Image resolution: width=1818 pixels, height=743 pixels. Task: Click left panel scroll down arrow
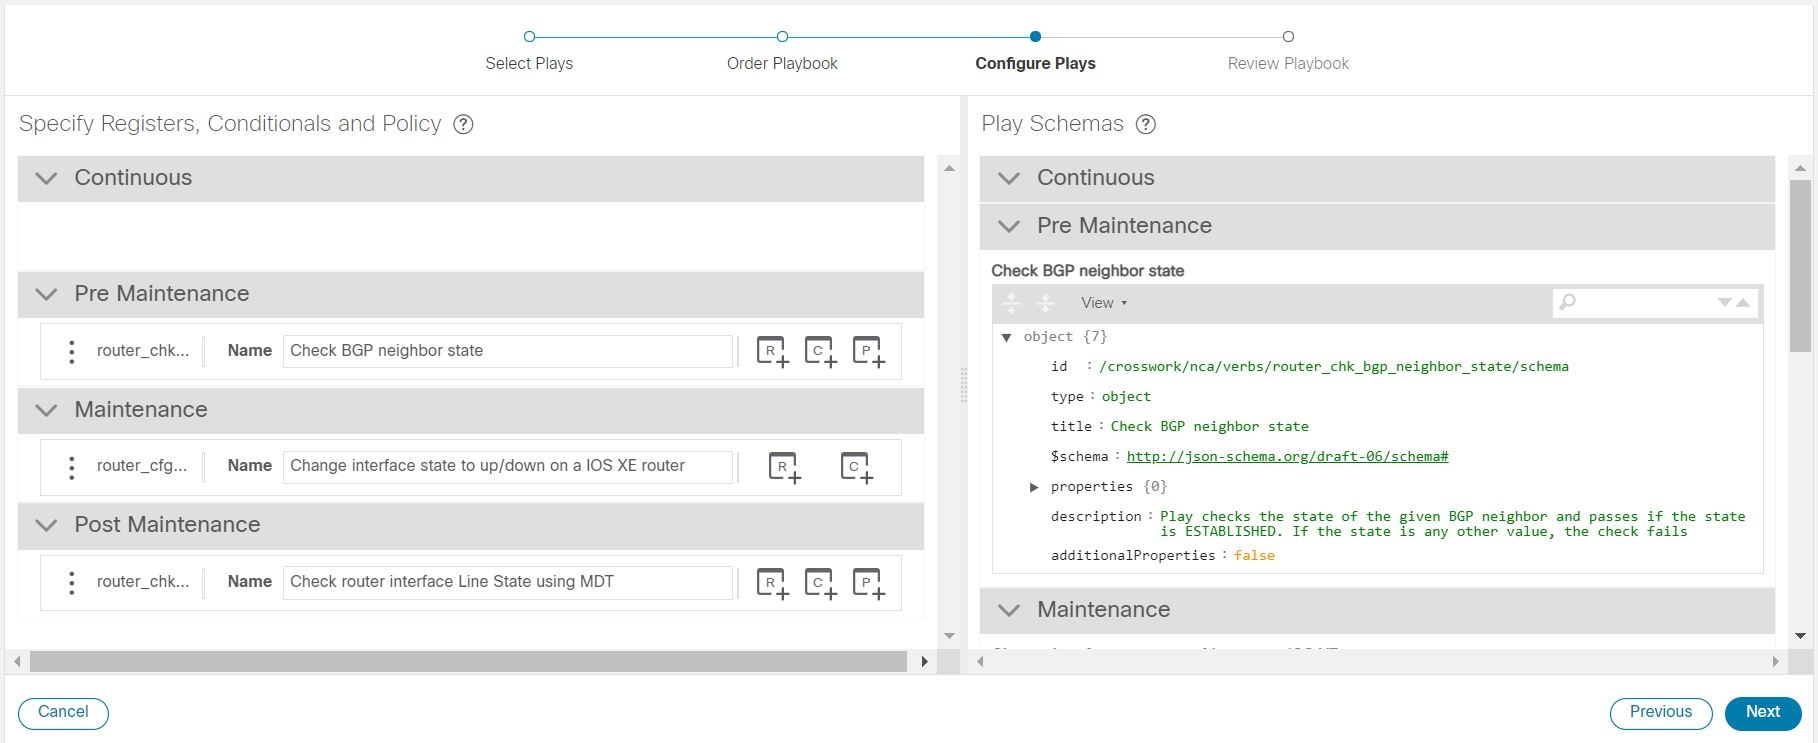(x=949, y=636)
